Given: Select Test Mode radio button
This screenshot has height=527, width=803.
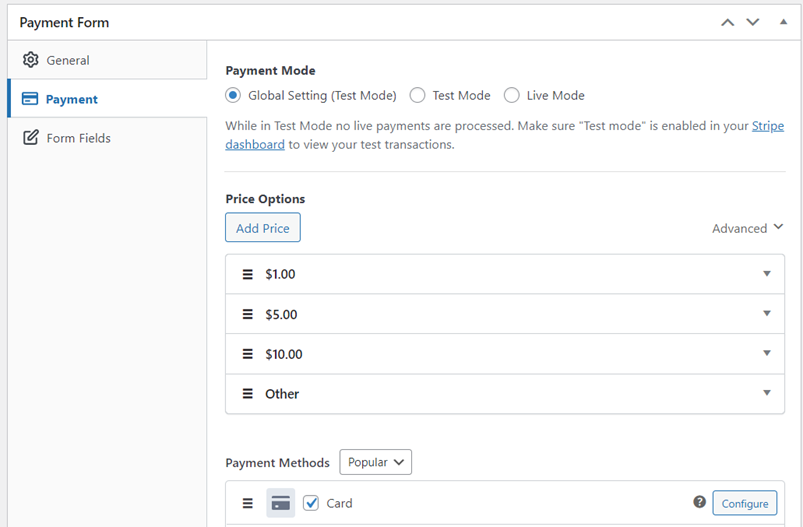Looking at the screenshot, I should coord(417,95).
